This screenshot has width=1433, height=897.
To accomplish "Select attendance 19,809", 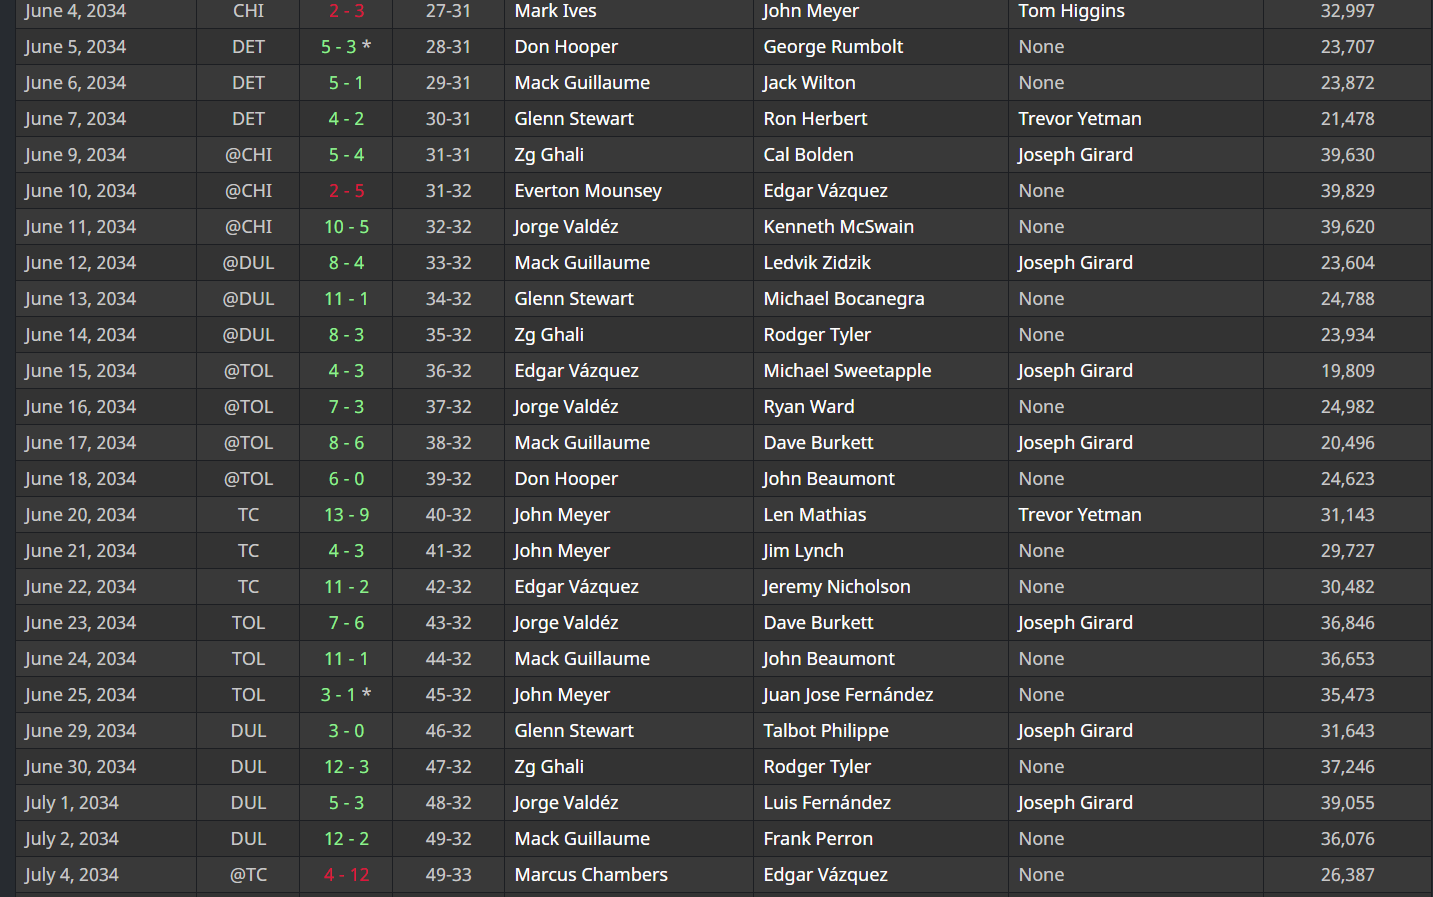I will pos(1347,371).
